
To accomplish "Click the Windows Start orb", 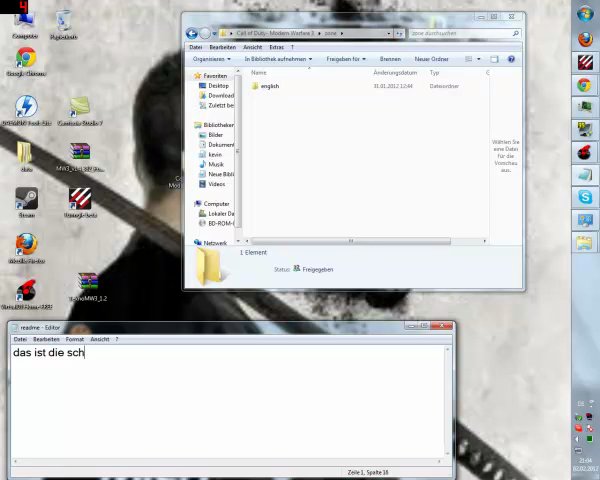I will [x=585, y=14].
